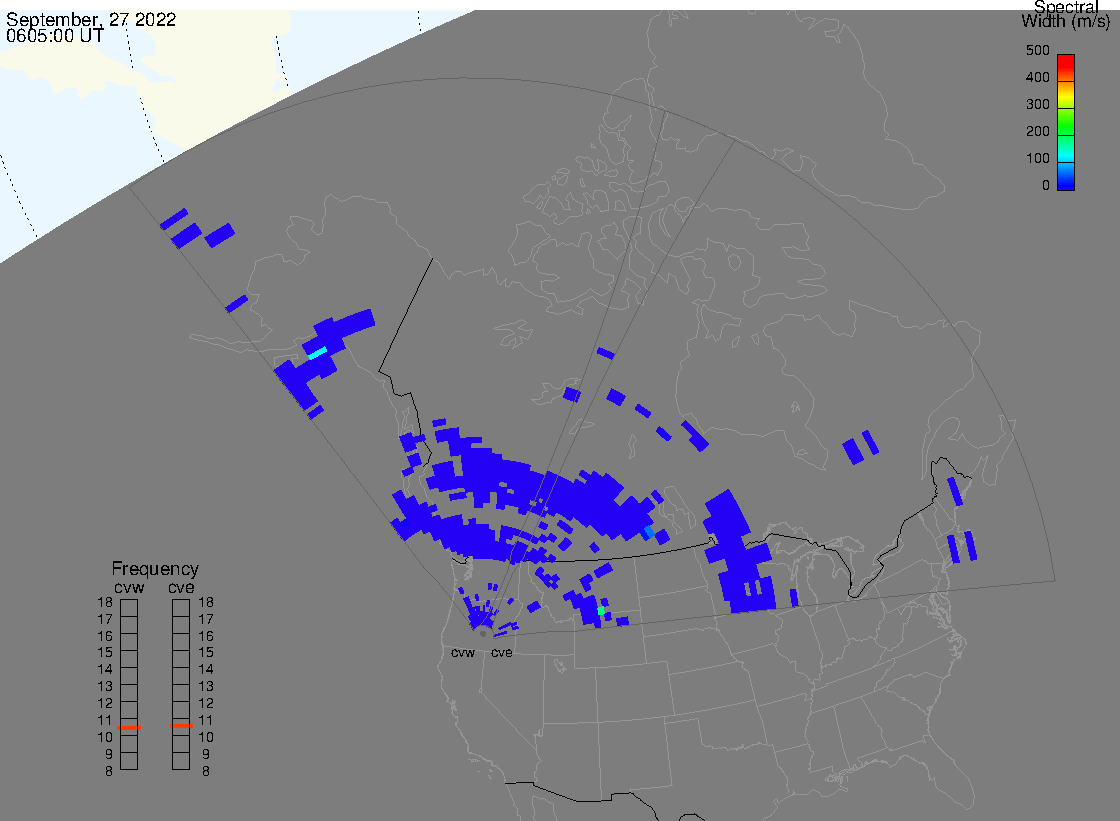Click the red marker on the cve frequency bar
This screenshot has height=821, width=1120.
click(x=181, y=726)
